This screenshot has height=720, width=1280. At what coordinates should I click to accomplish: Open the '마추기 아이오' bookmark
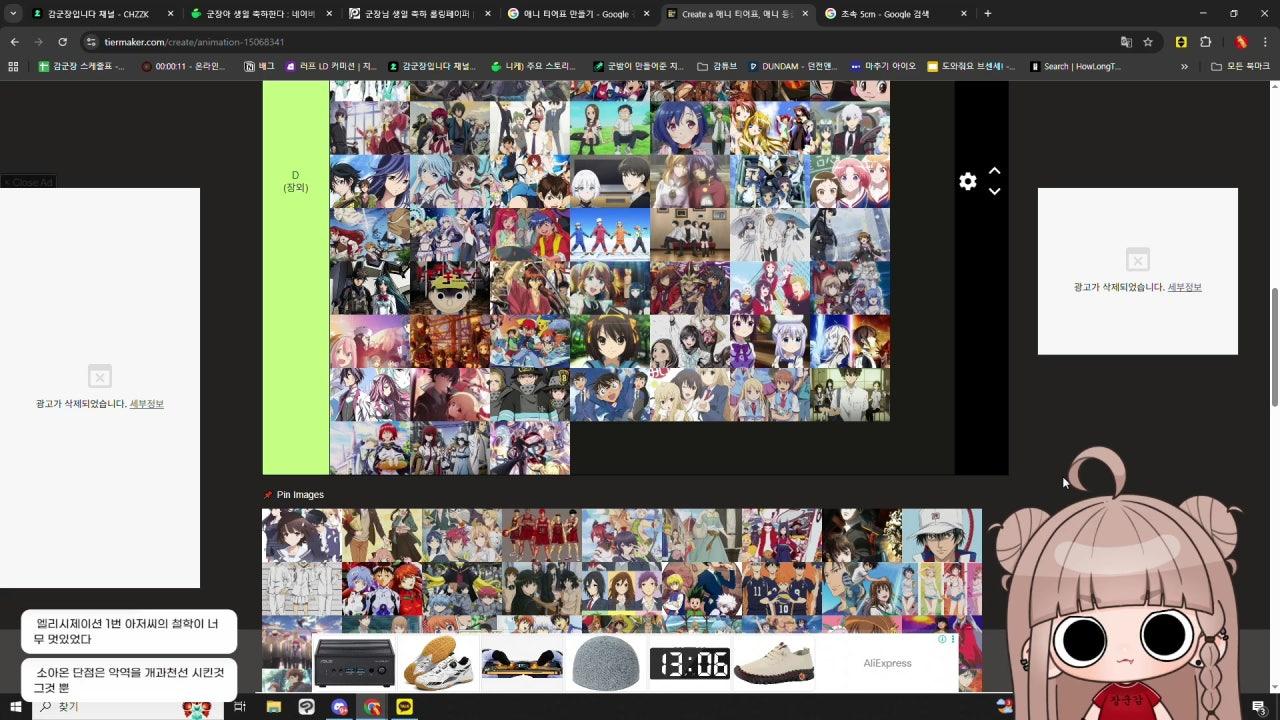883,66
